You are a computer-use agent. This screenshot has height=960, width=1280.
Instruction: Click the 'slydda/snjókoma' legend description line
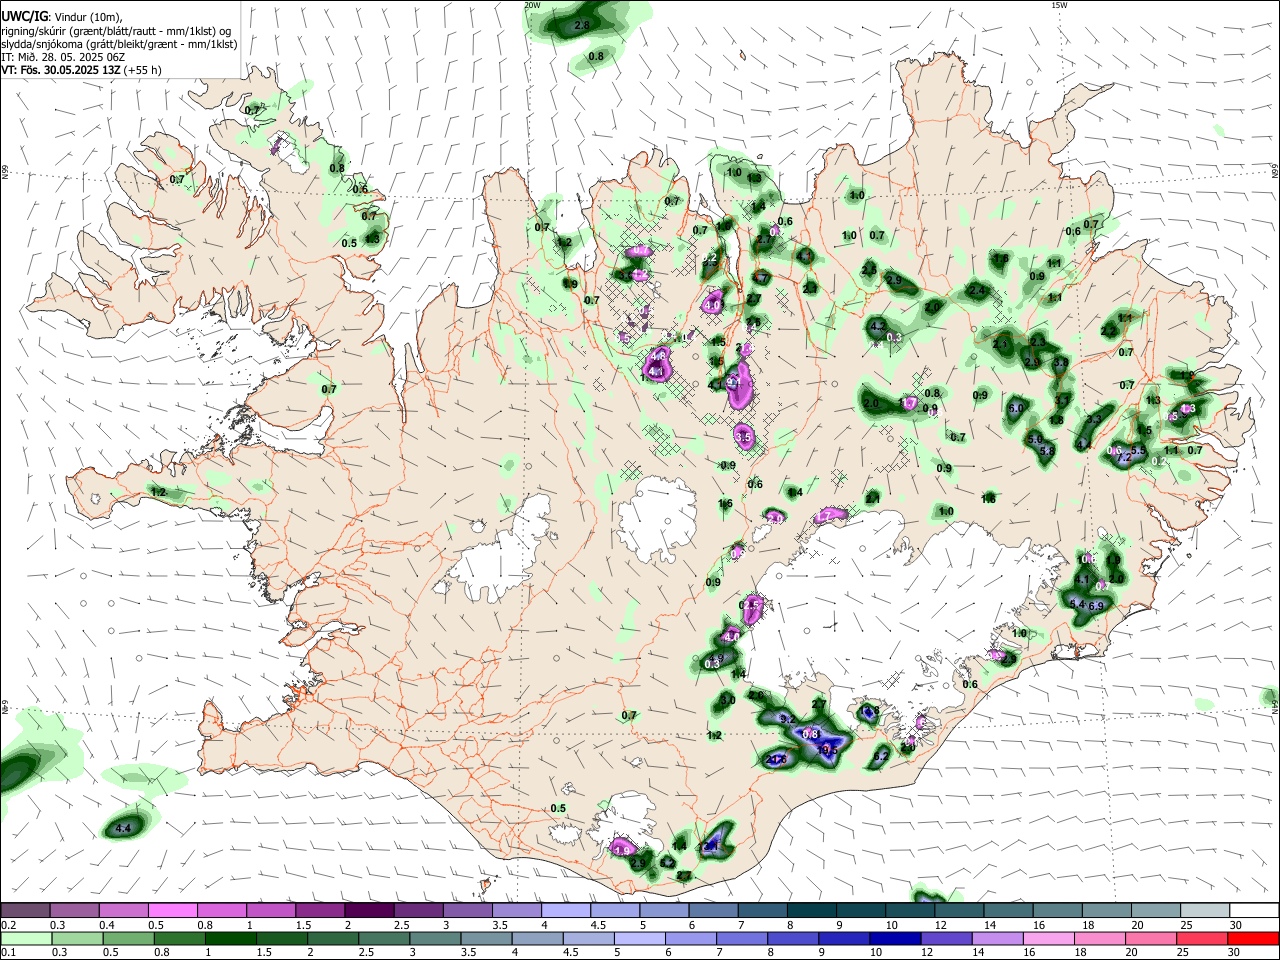[120, 44]
